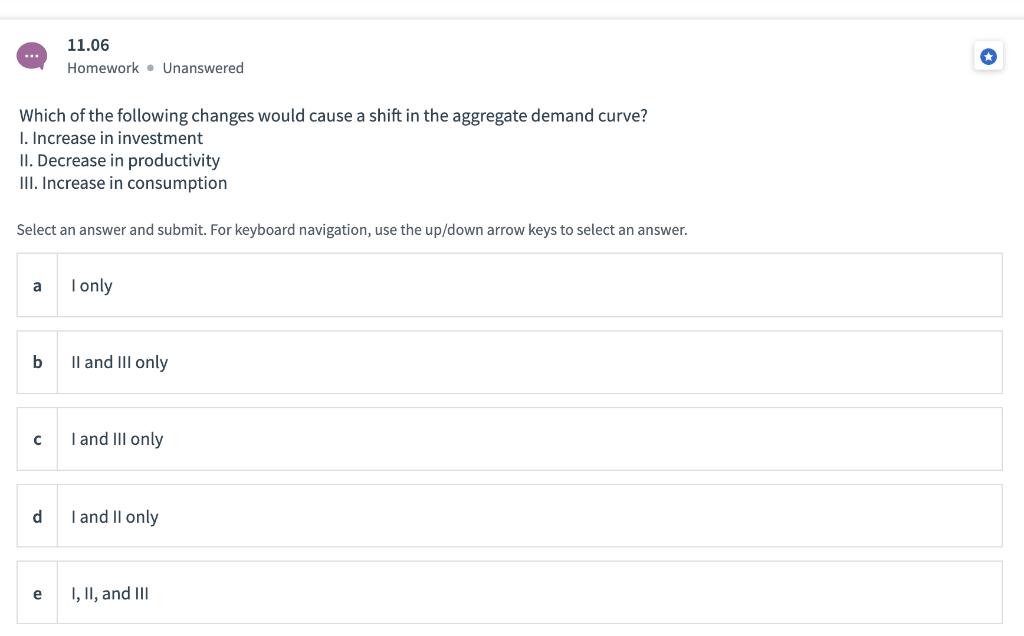Click the gray dot between Homework and Unanswered
The width and height of the screenshot is (1024, 636).
tap(150, 68)
